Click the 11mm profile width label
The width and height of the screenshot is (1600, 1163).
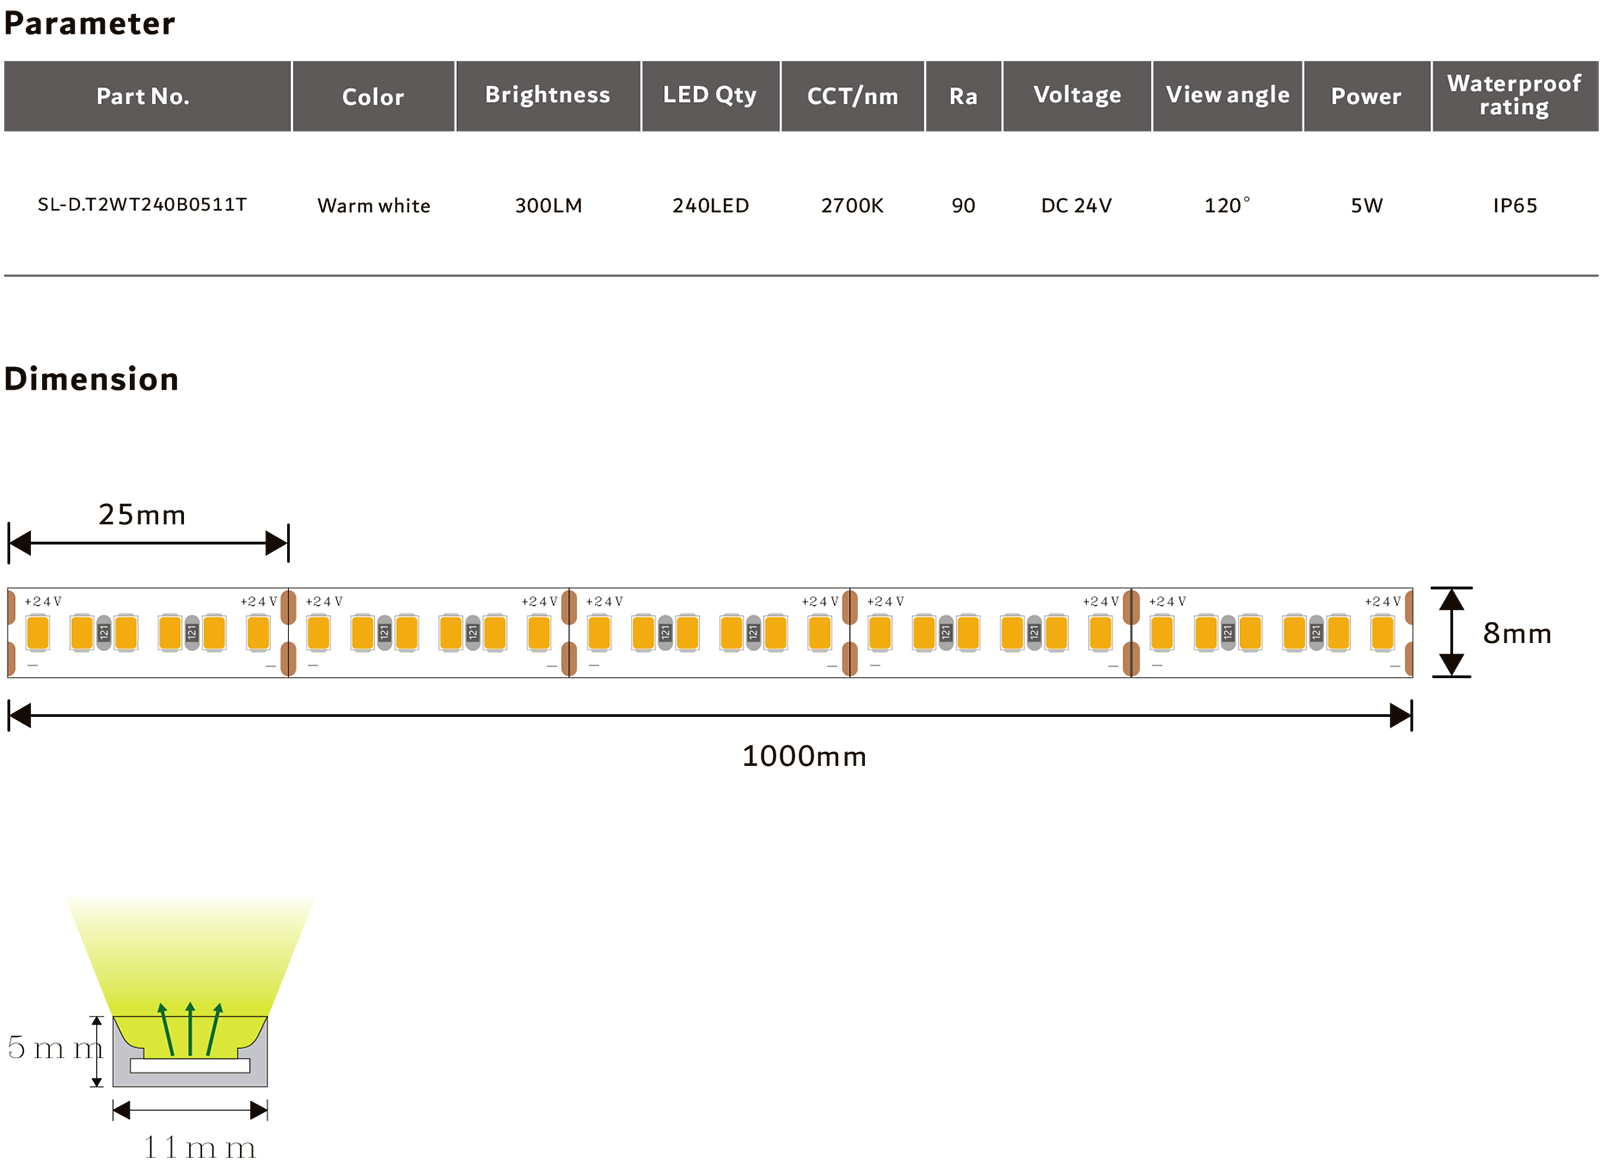[x=199, y=1147]
